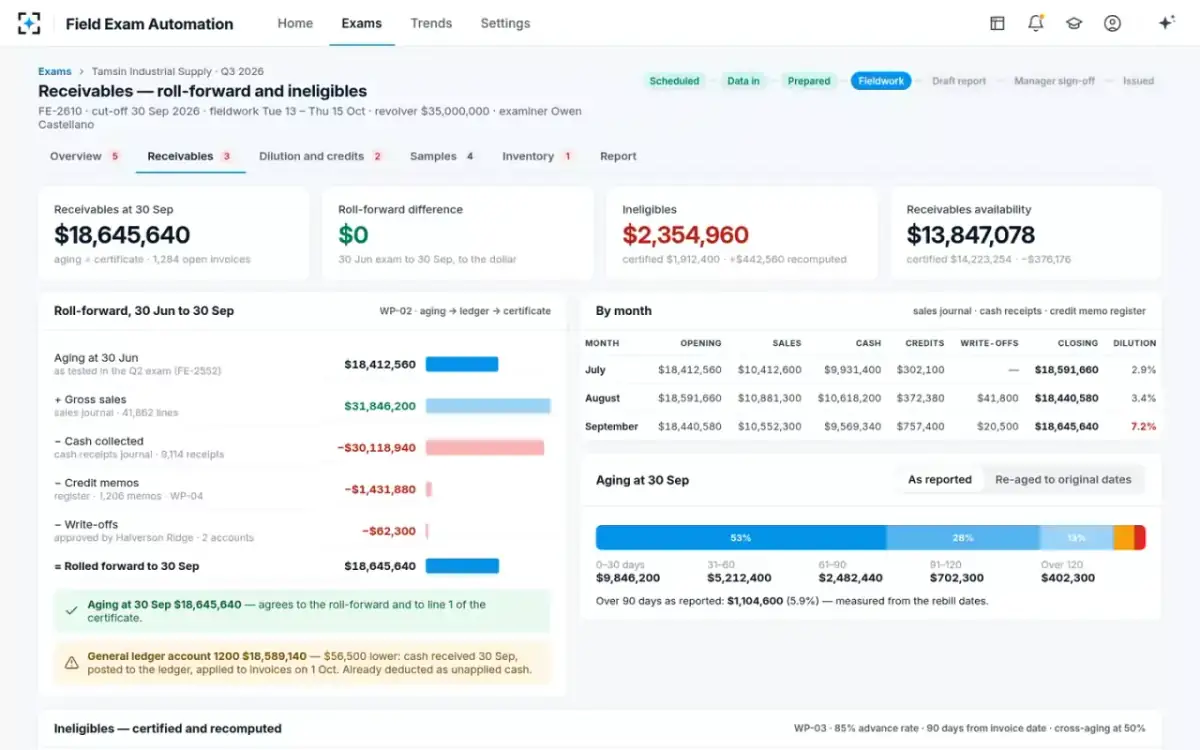Switch to the Overview tab
Screen dimensions: 1200x750
tap(86, 156)
